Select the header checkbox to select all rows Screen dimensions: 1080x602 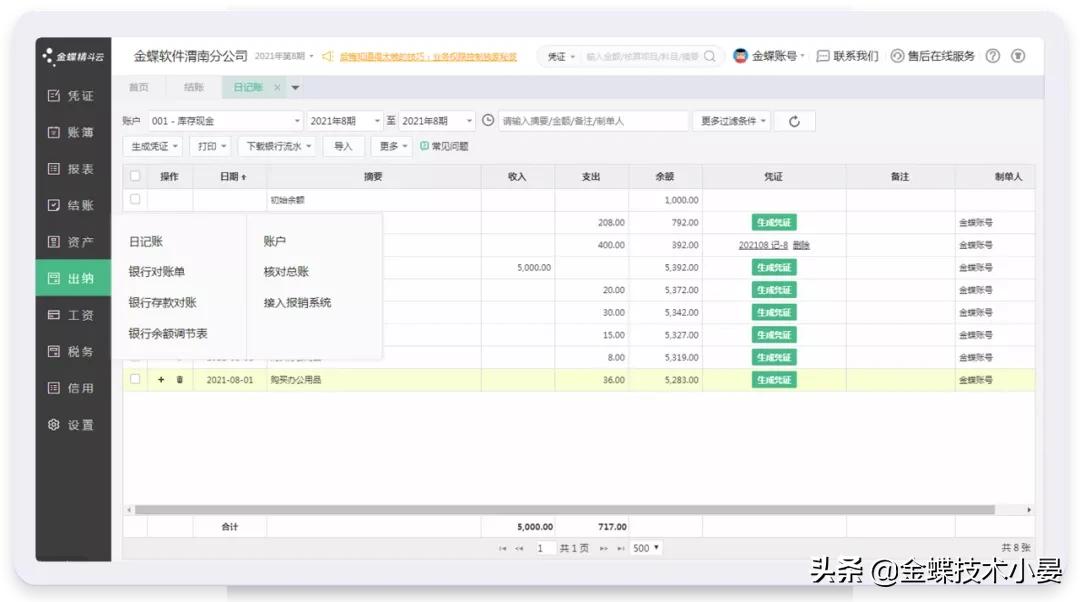134,175
